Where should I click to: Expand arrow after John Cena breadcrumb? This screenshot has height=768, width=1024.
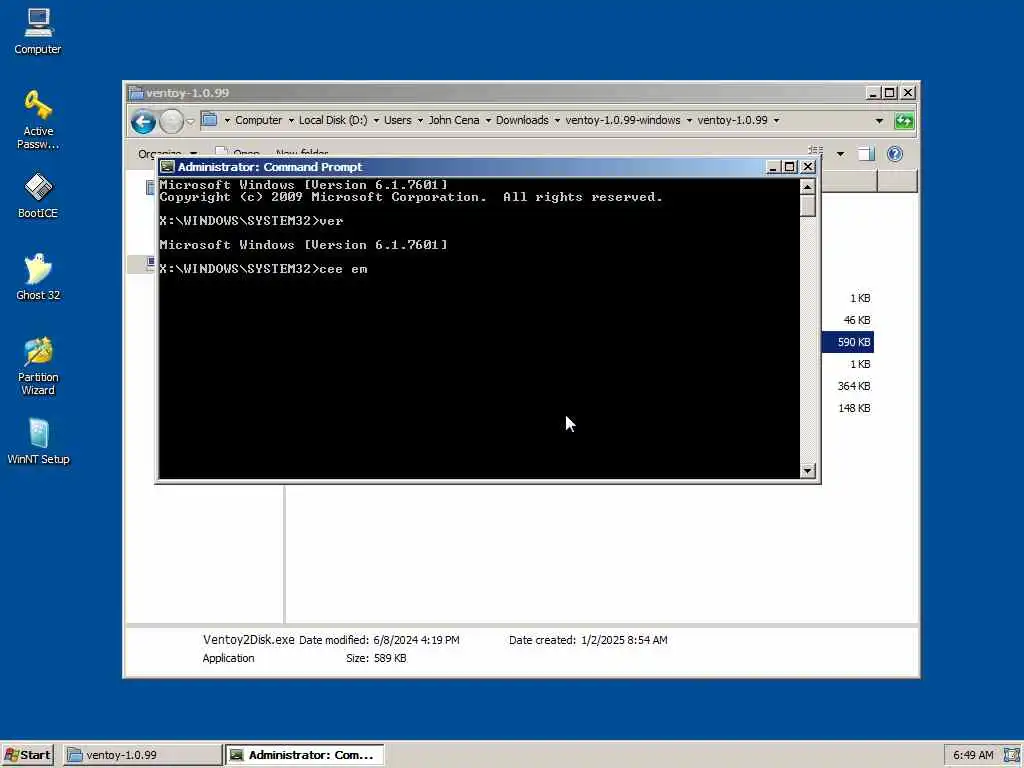[x=488, y=121]
